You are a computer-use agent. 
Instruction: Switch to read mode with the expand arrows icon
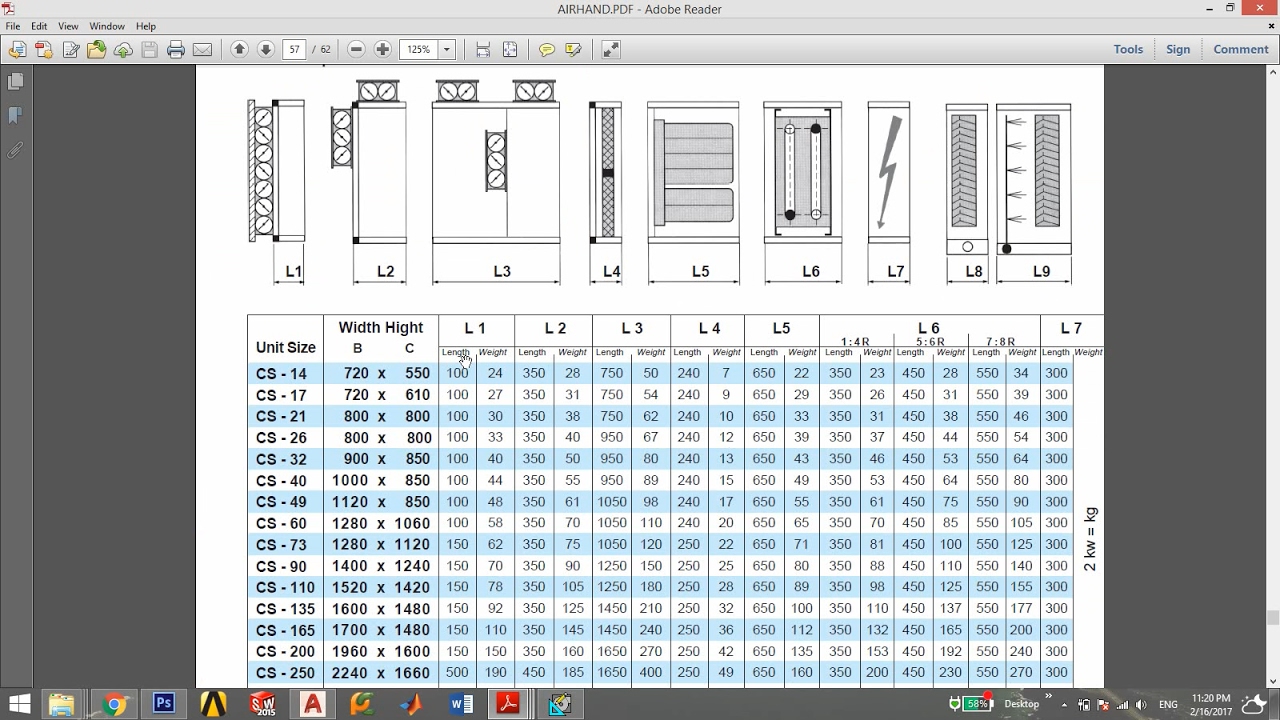click(x=610, y=49)
